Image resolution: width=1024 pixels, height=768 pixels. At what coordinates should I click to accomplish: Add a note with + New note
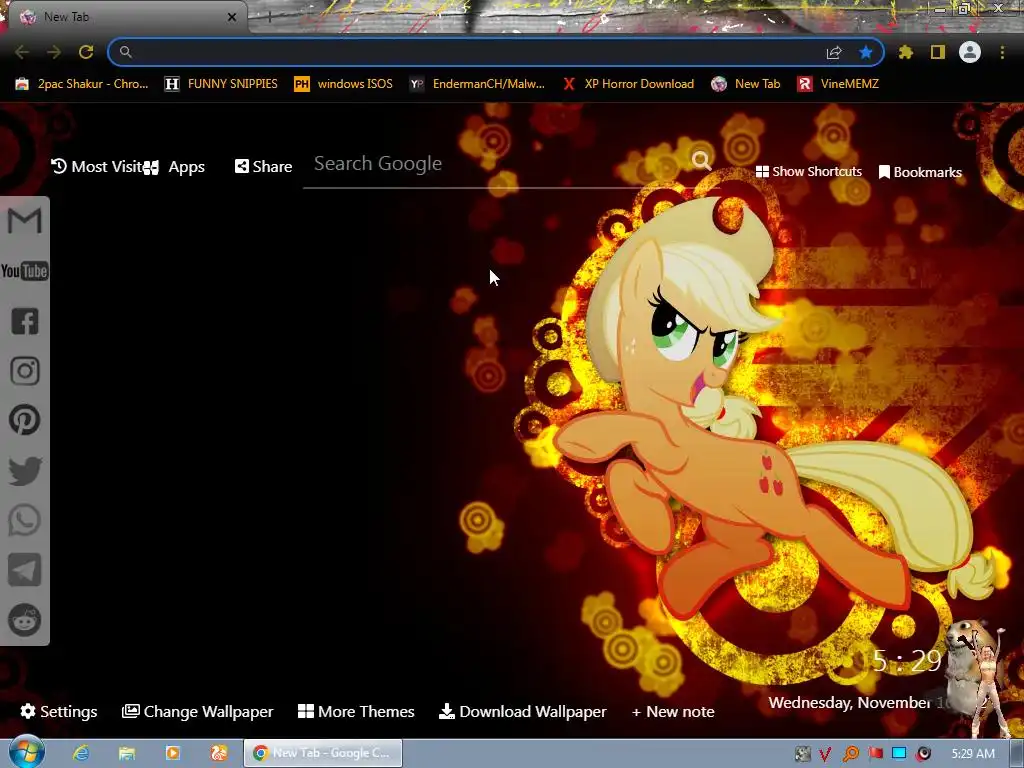[673, 711]
